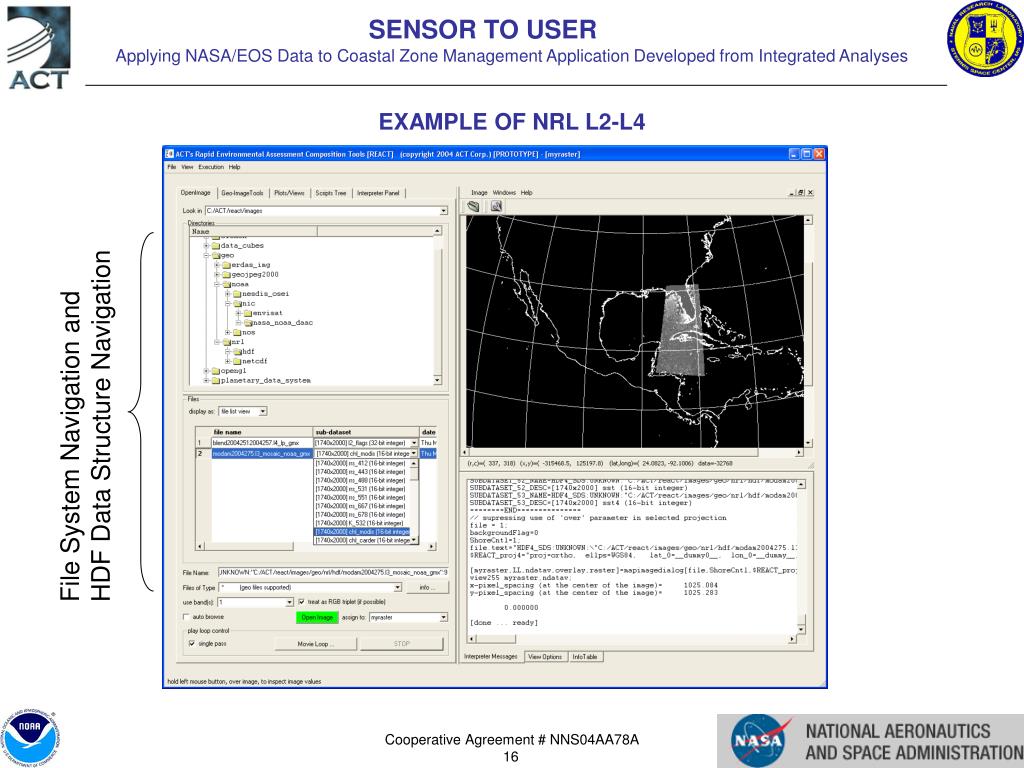Open the use band(s) dropdown
Image resolution: width=1024 pixels, height=768 pixels.
coord(289,602)
